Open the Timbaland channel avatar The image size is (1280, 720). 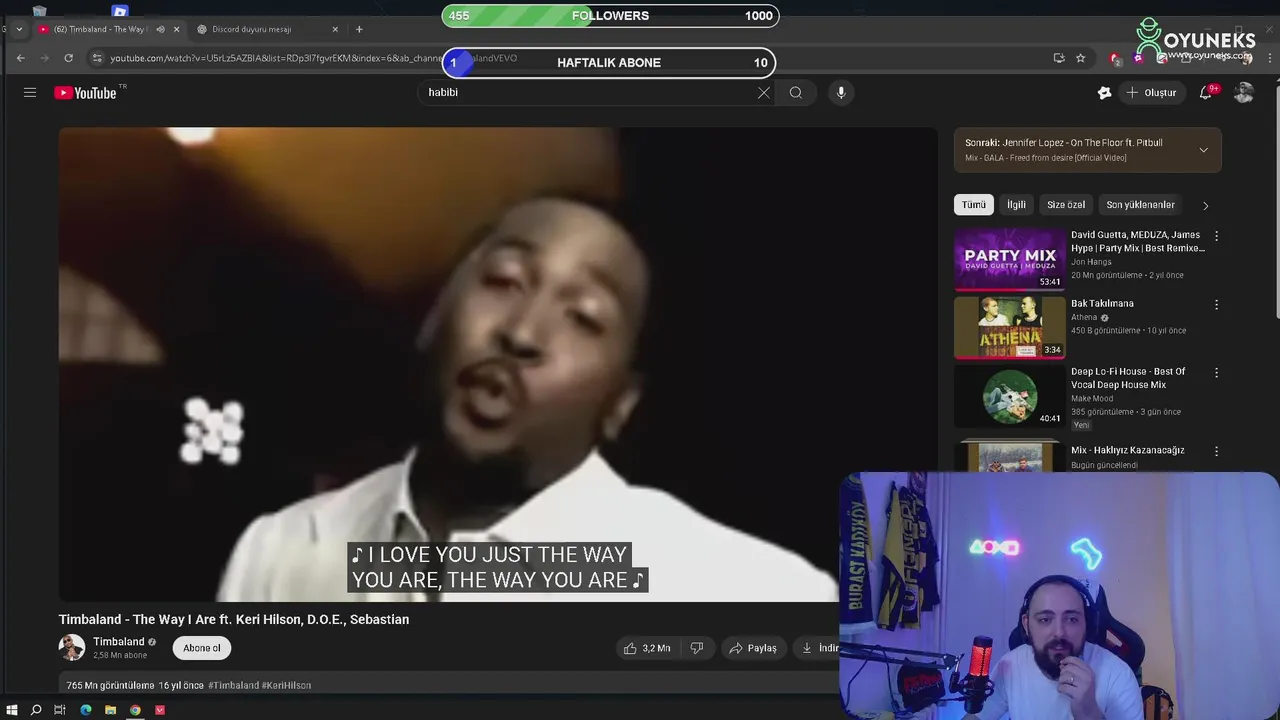coord(72,647)
